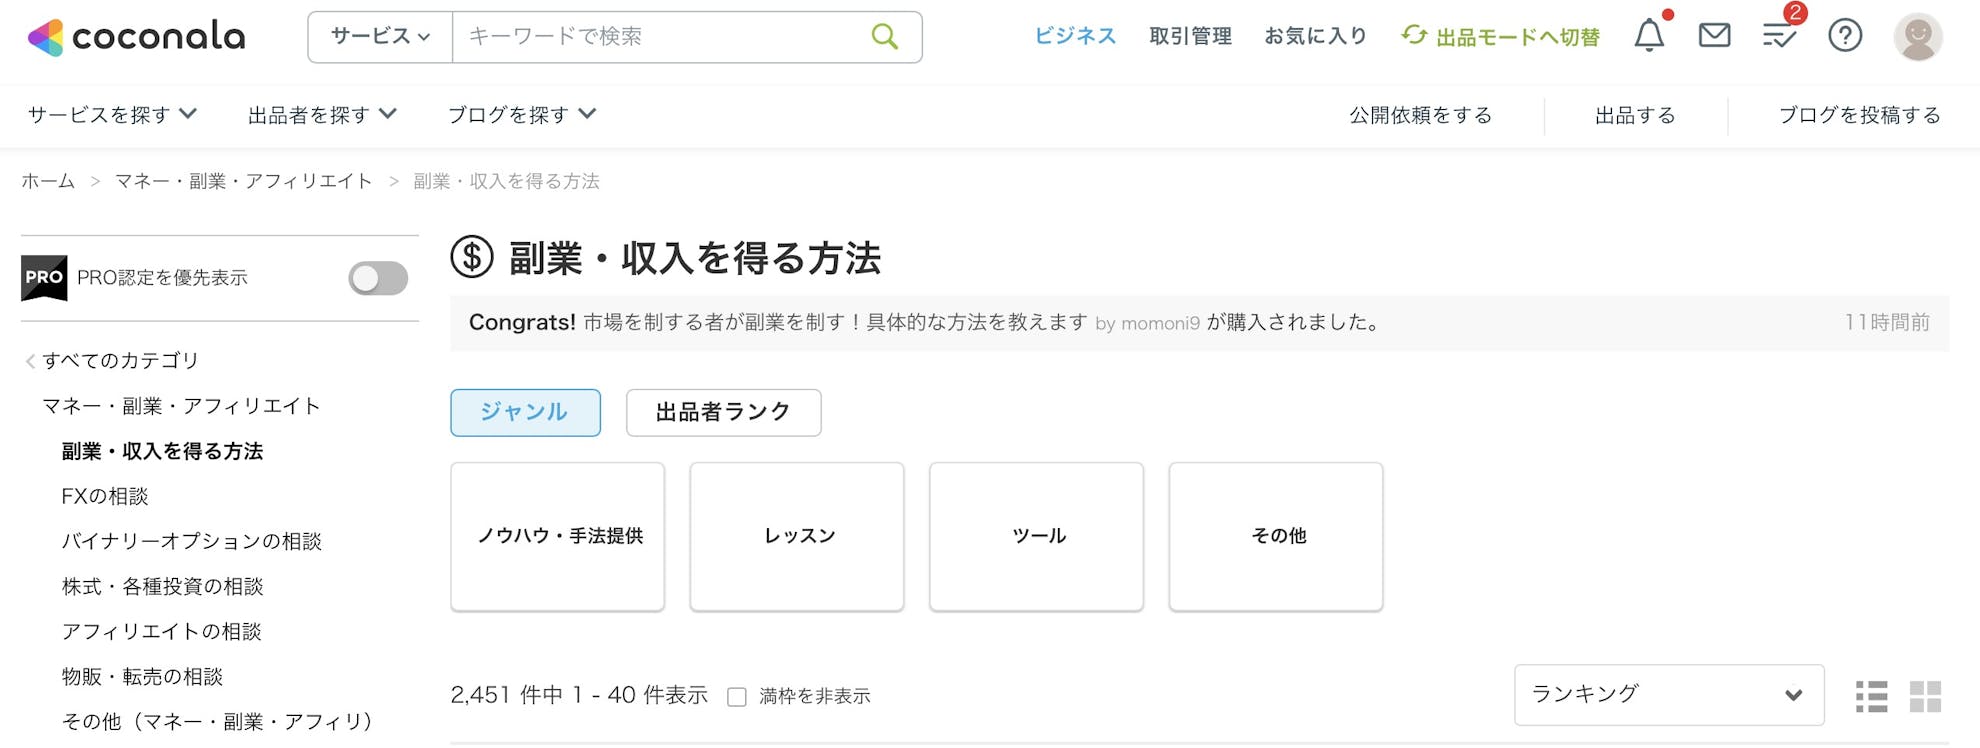1980x748 pixels.
Task: Expand the サービスを探す menu
Action: pyautogui.click(x=112, y=115)
